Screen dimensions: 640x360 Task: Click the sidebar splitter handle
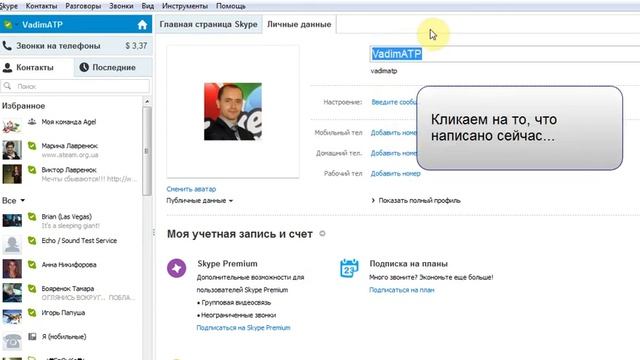click(154, 232)
